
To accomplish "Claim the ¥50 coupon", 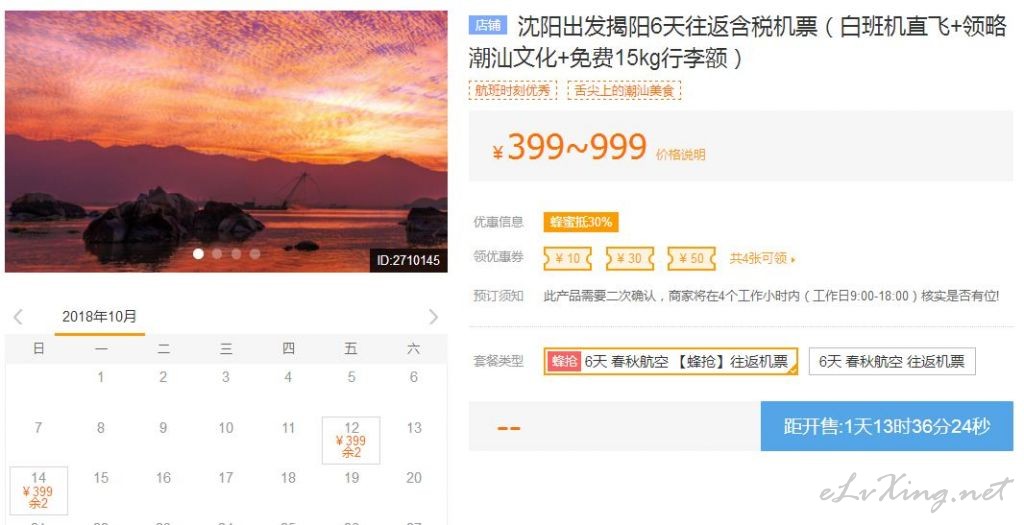I will pos(692,259).
